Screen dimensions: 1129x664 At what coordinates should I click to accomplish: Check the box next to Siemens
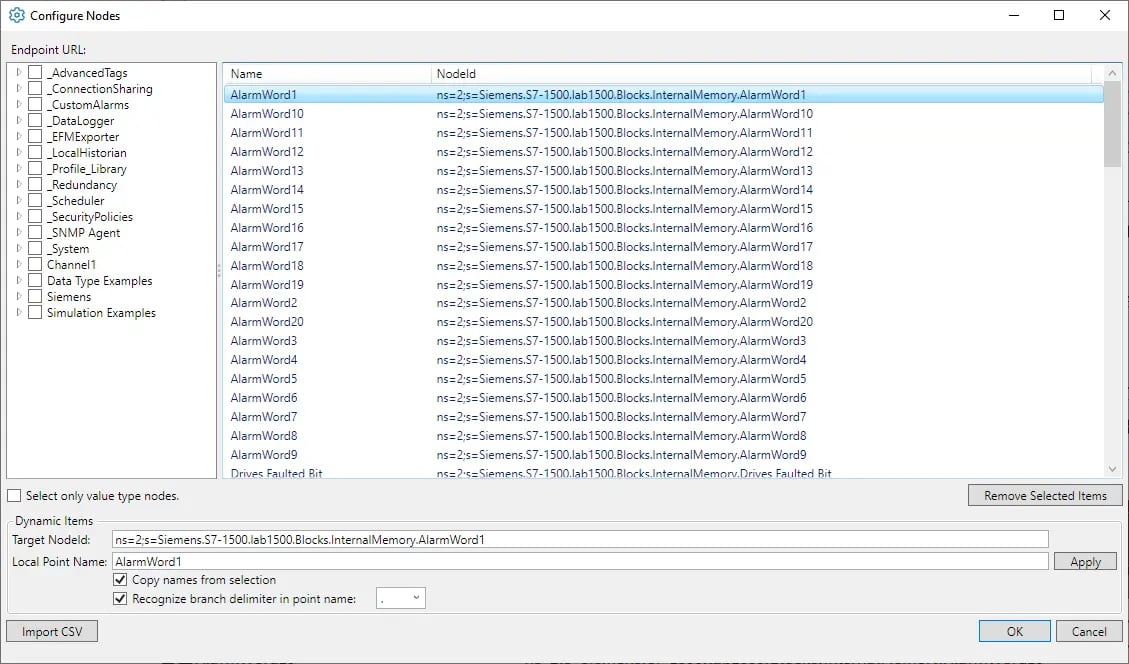pos(34,296)
